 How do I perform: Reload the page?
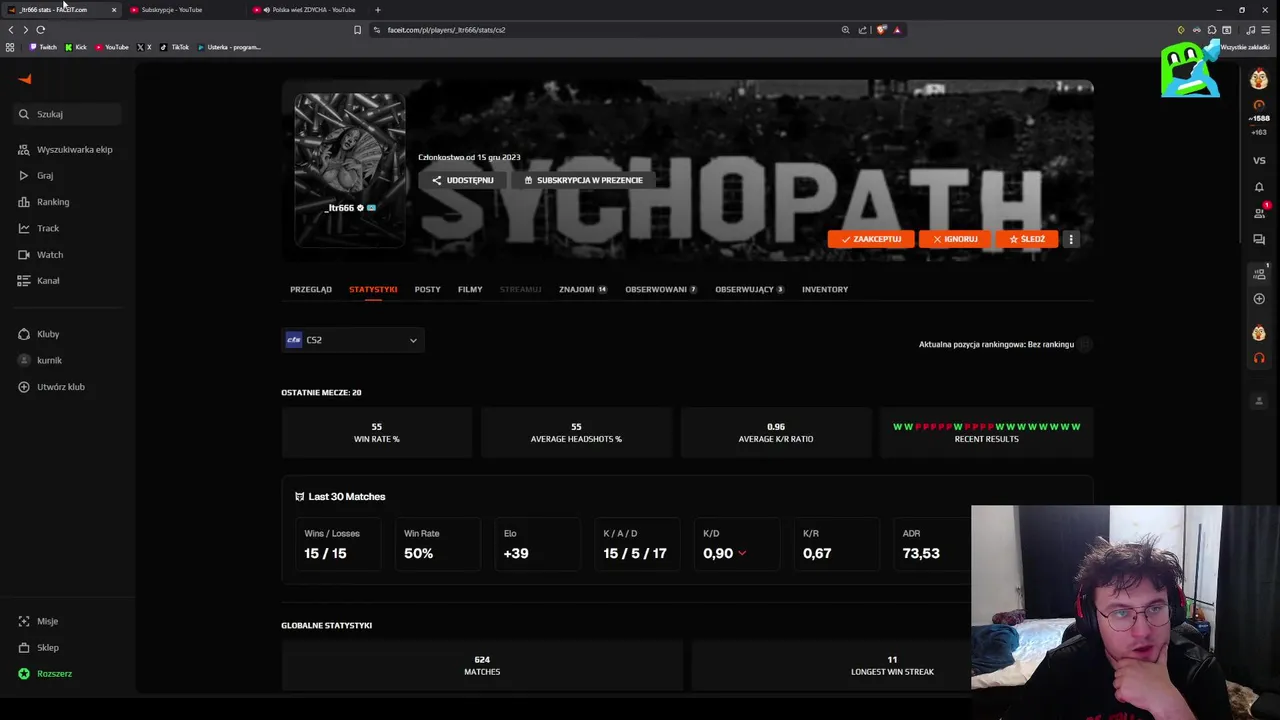[x=40, y=30]
